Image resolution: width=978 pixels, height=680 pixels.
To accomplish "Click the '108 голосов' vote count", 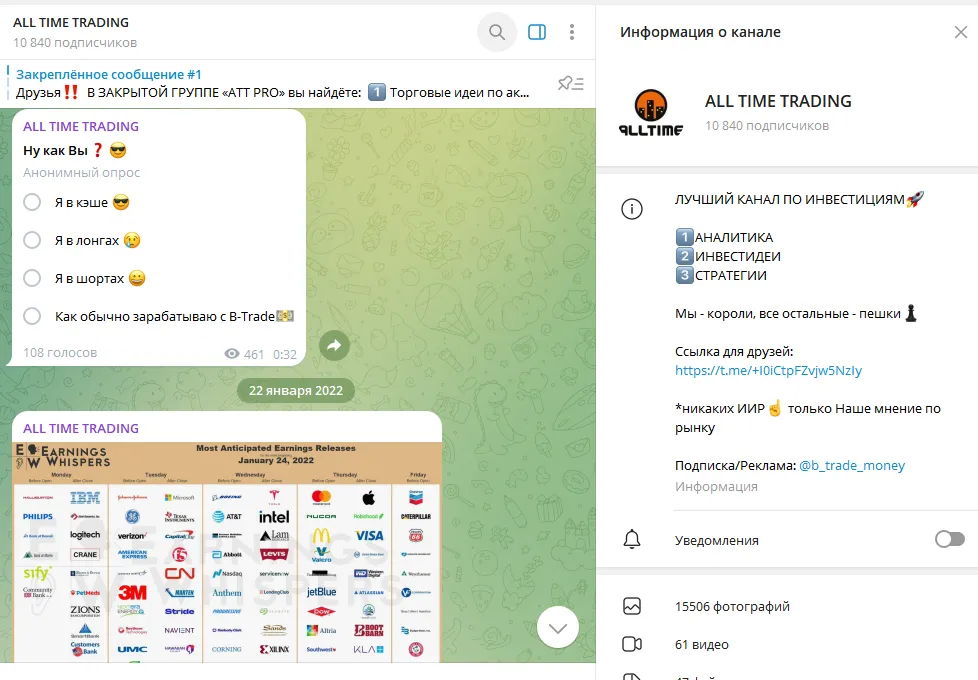I will point(60,352).
